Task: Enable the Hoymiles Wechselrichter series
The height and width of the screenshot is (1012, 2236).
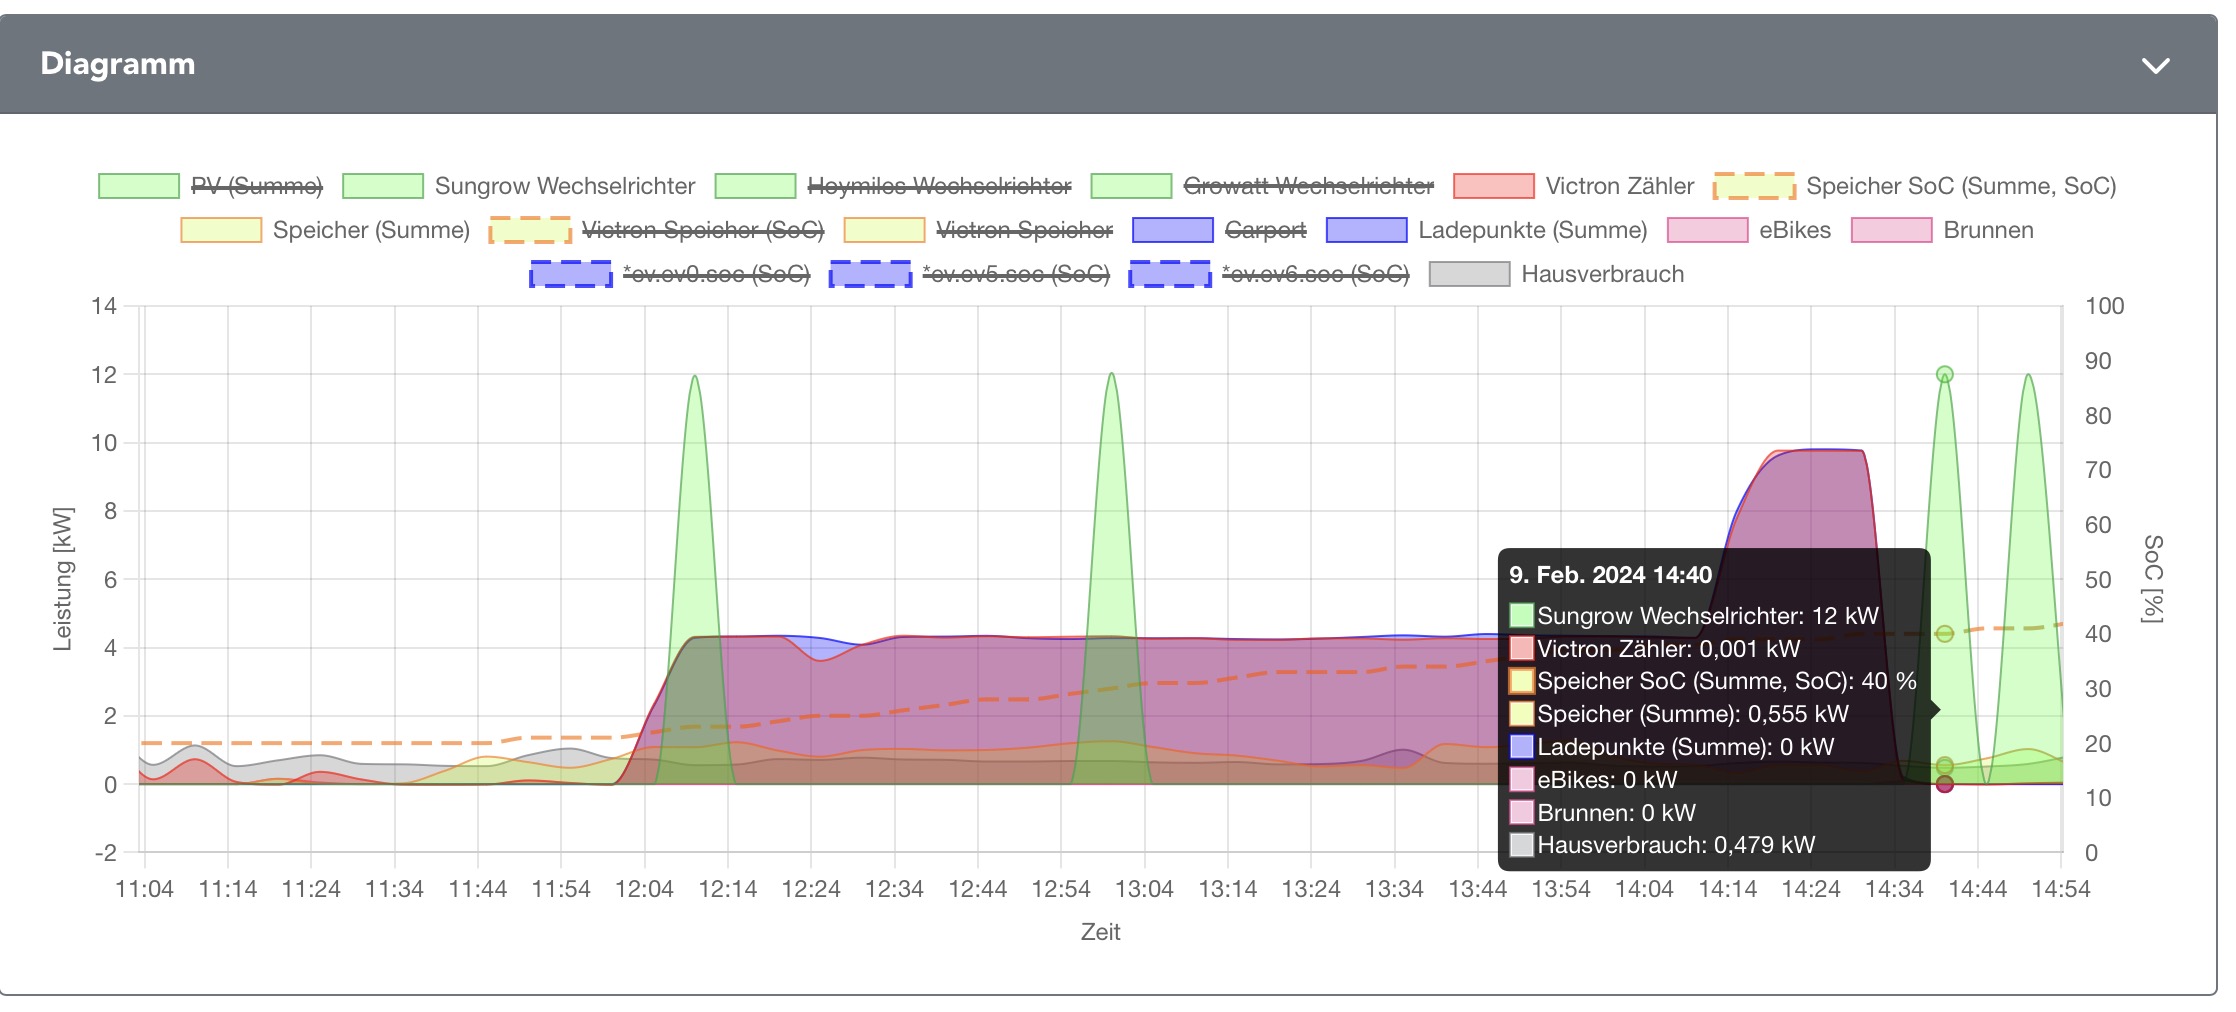Action: click(938, 187)
